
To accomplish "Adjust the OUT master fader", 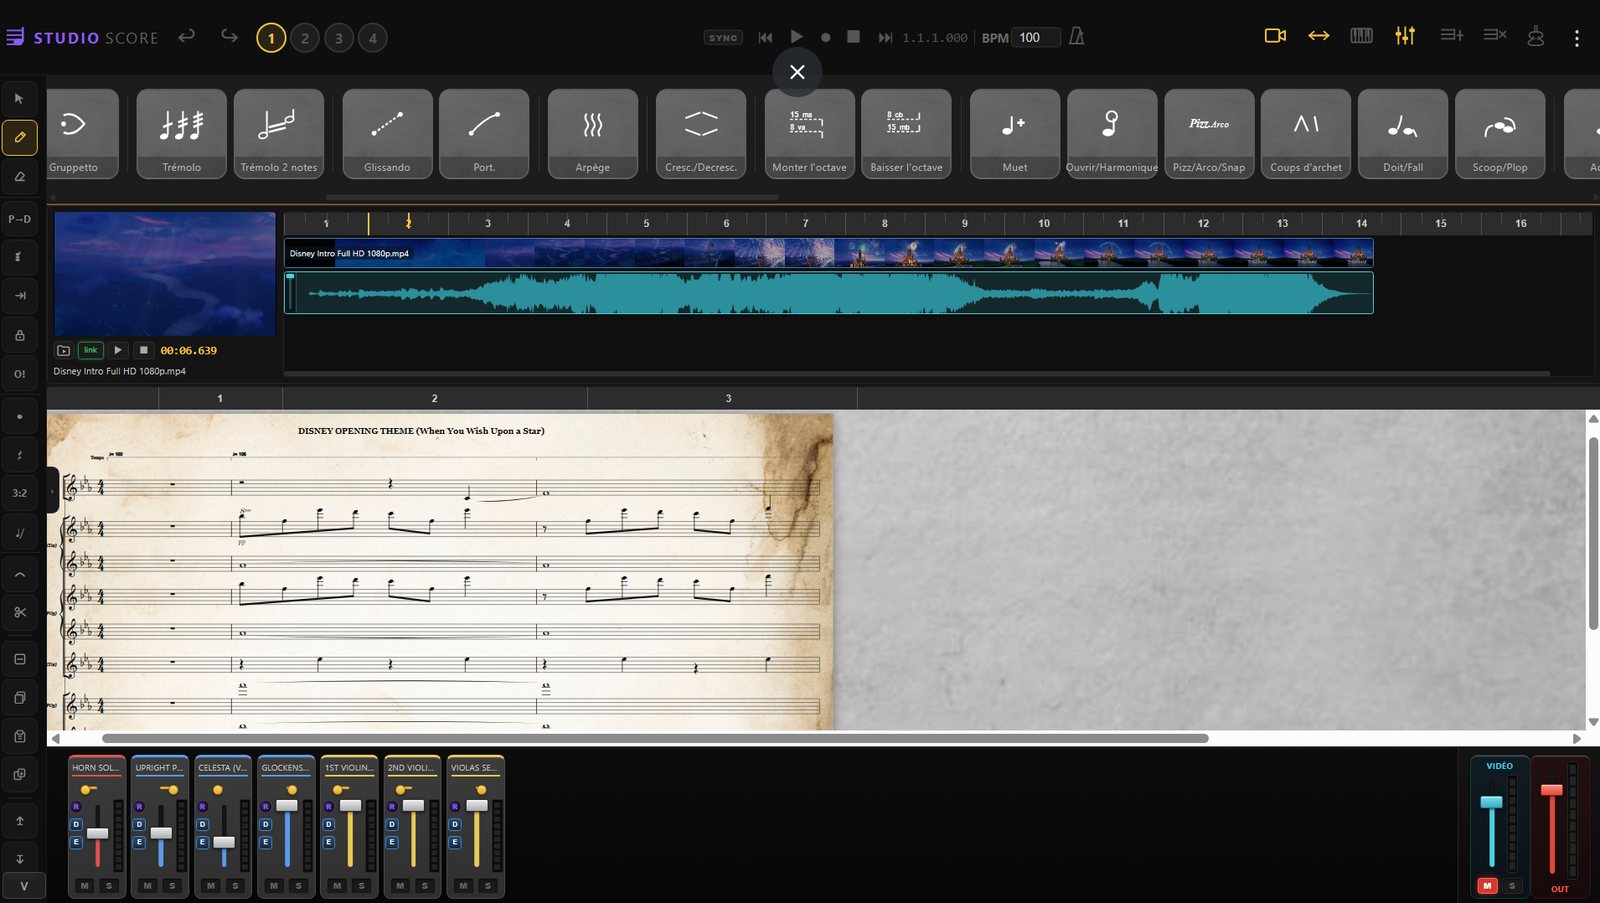I will click(1551, 790).
